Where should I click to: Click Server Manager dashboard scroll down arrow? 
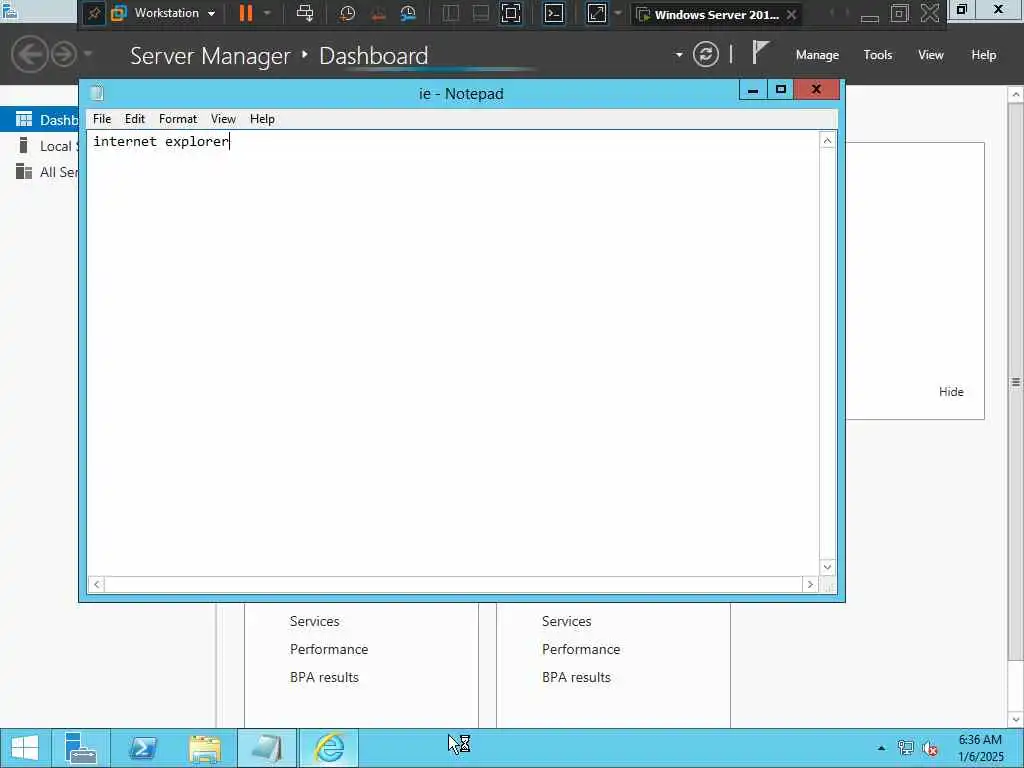point(1016,720)
